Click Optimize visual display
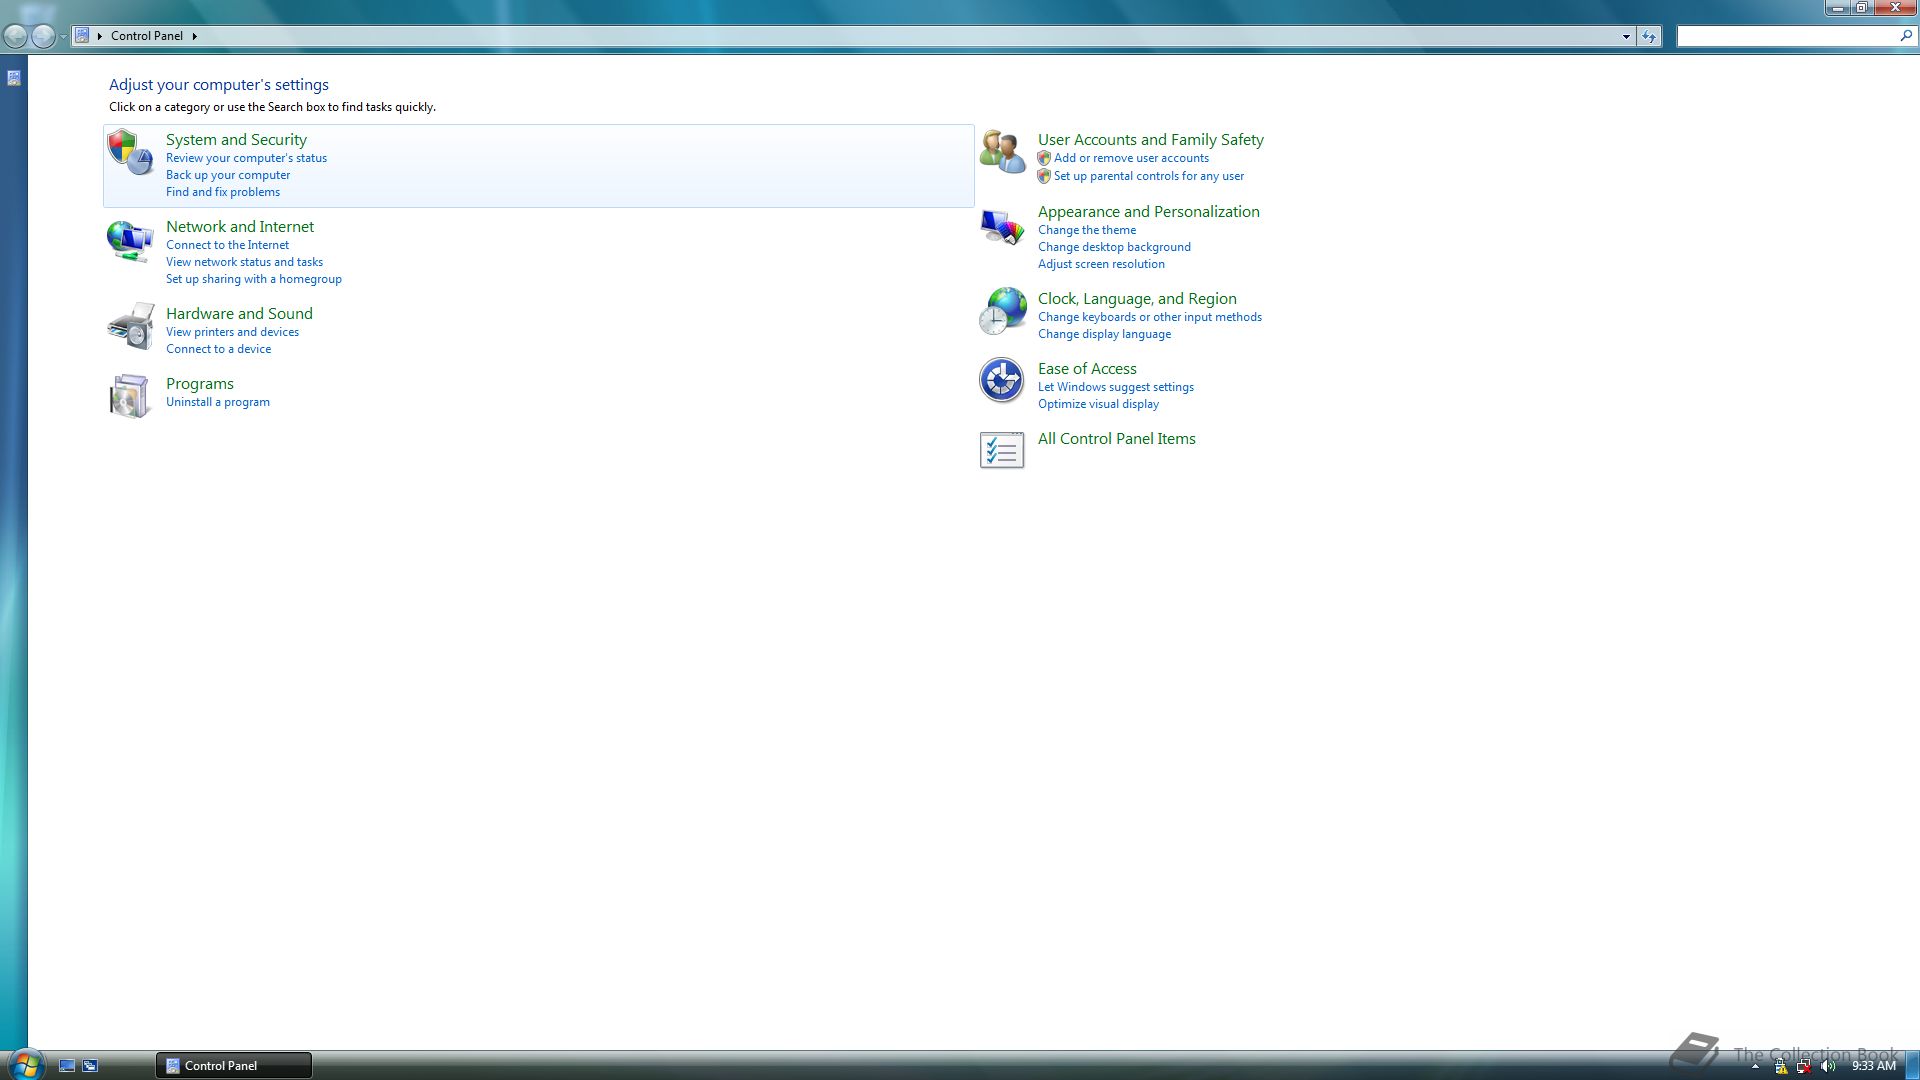The height and width of the screenshot is (1080, 1920). [x=1098, y=404]
